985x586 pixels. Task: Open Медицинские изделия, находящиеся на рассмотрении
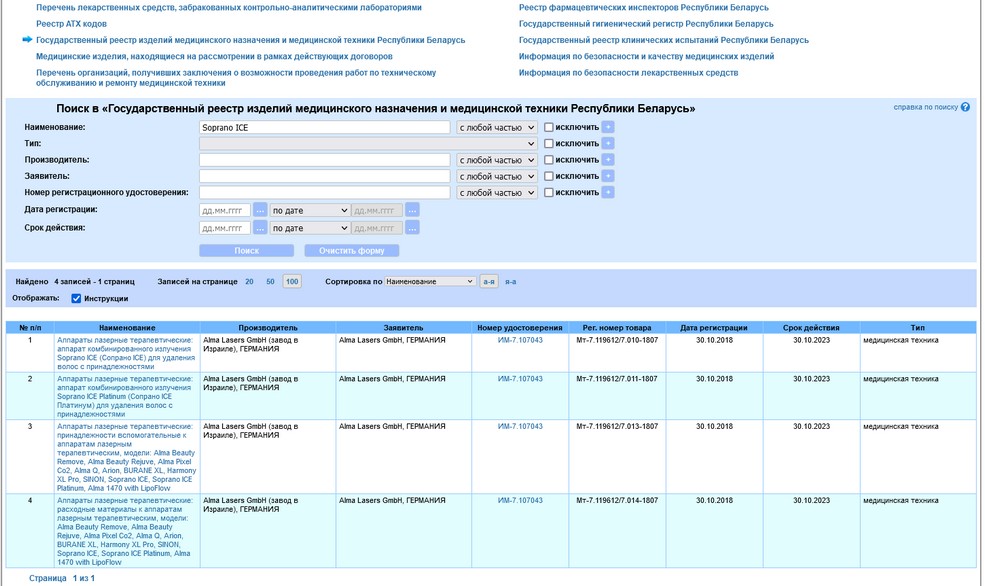tap(214, 57)
